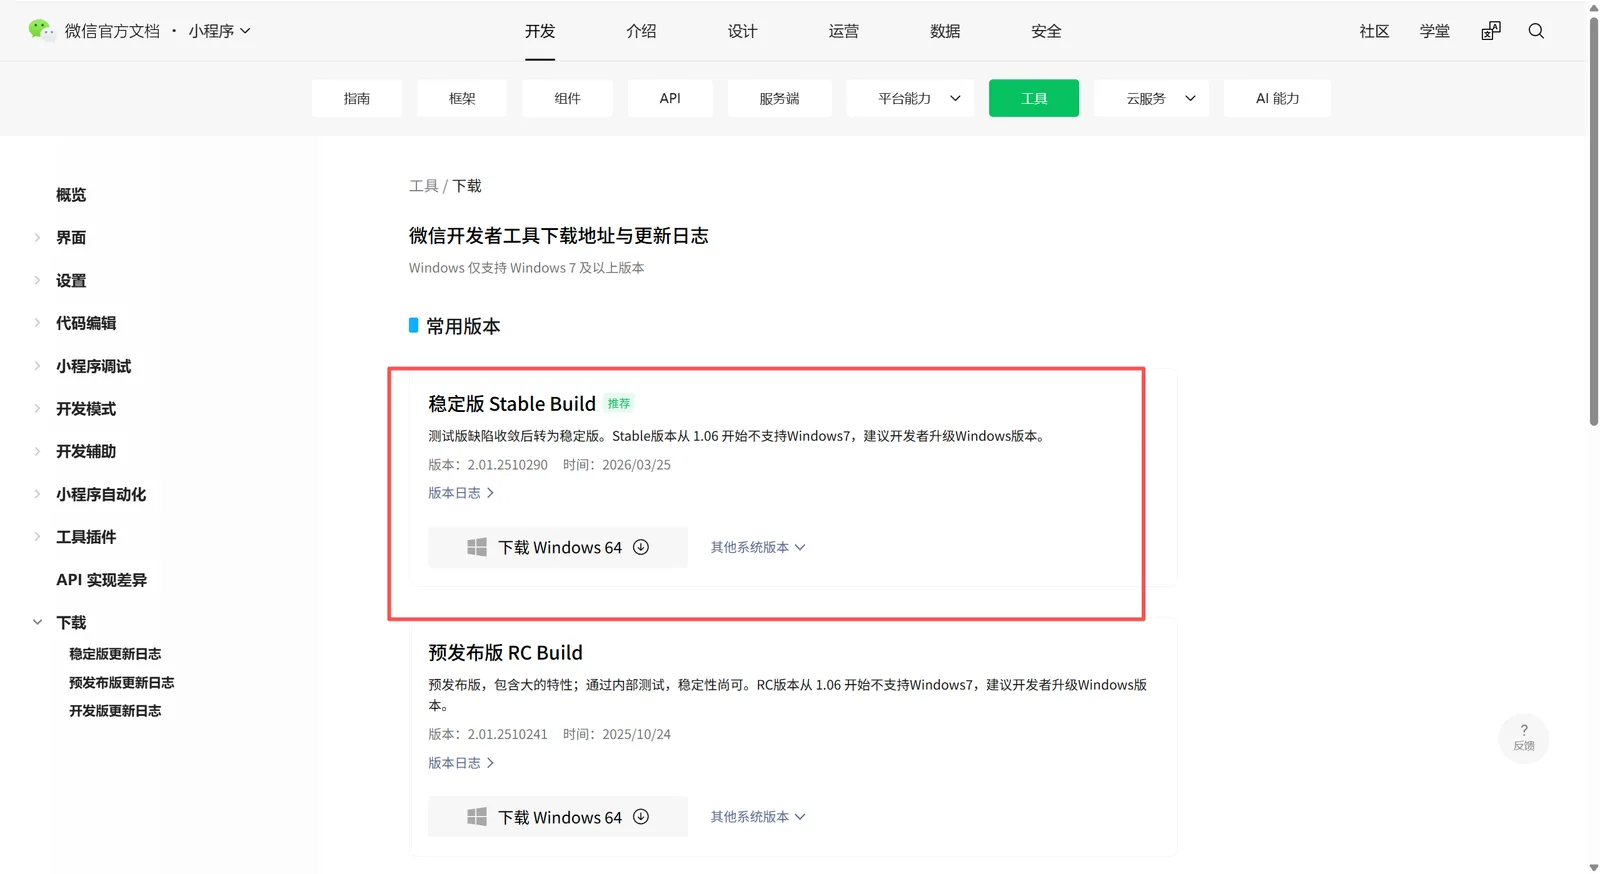1600x874 pixels.
Task: Click the 预发布版 RC Build heading
Action: pos(505,653)
